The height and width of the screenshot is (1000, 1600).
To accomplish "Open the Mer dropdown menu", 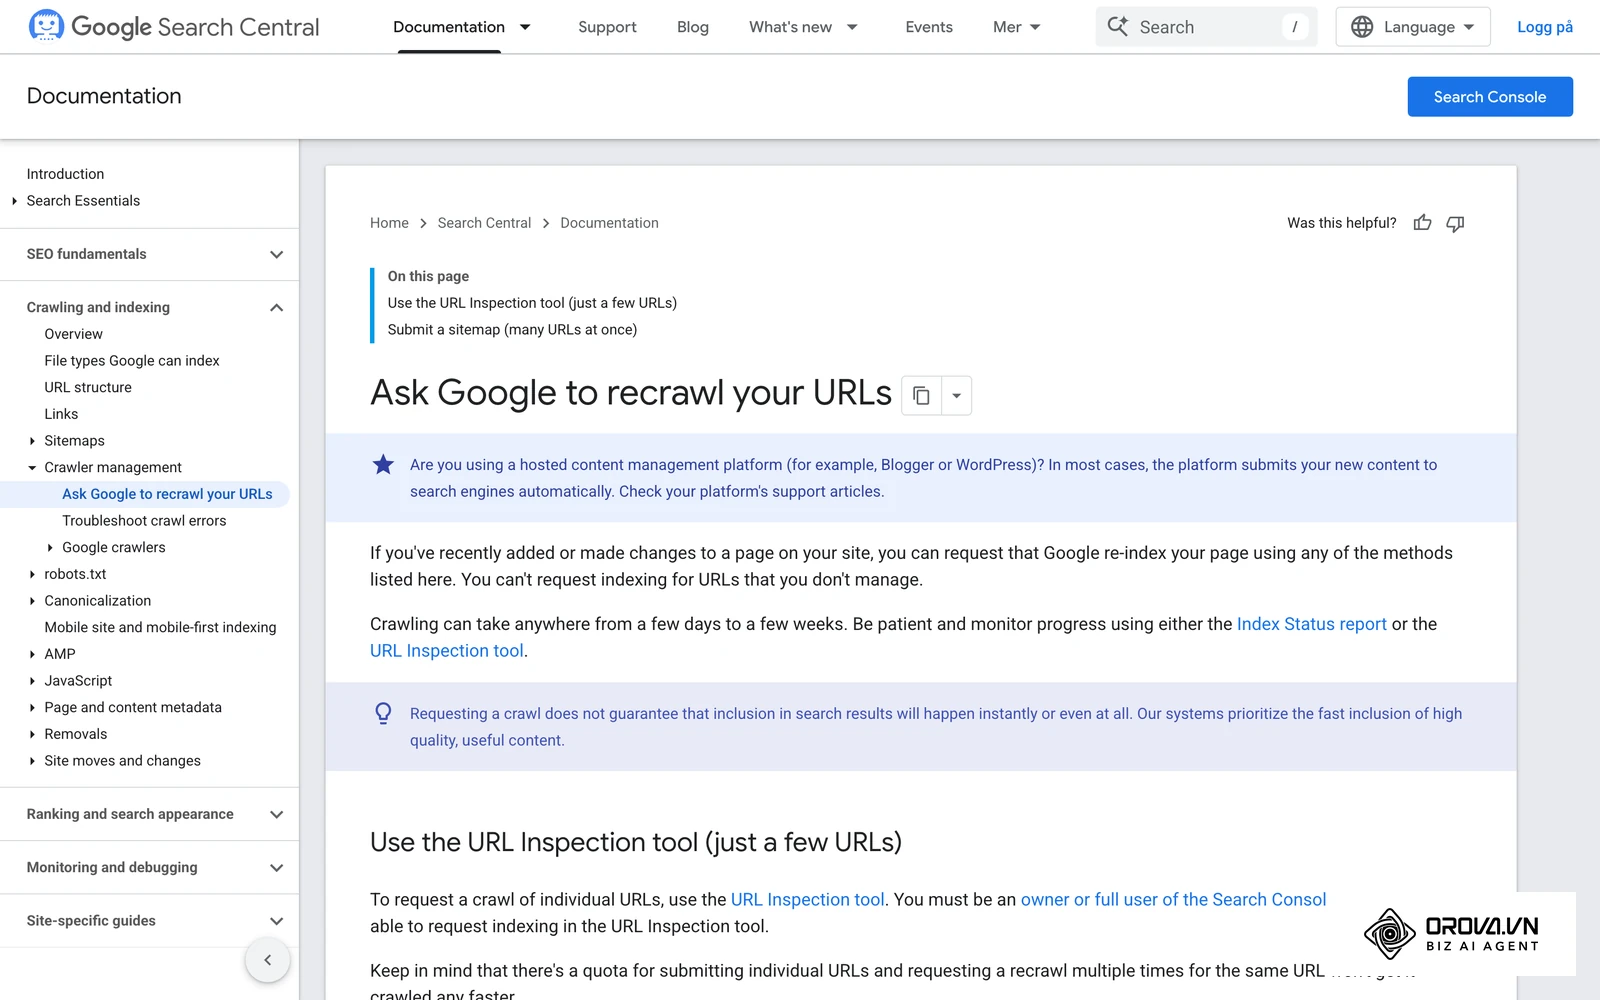I will click(x=1016, y=27).
